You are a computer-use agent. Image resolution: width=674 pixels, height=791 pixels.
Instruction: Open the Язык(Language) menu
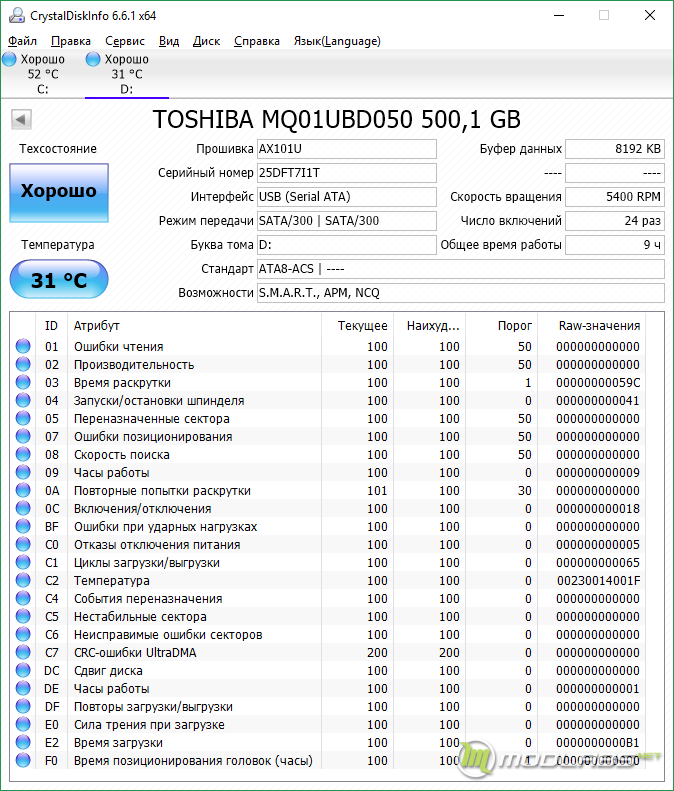pos(336,41)
